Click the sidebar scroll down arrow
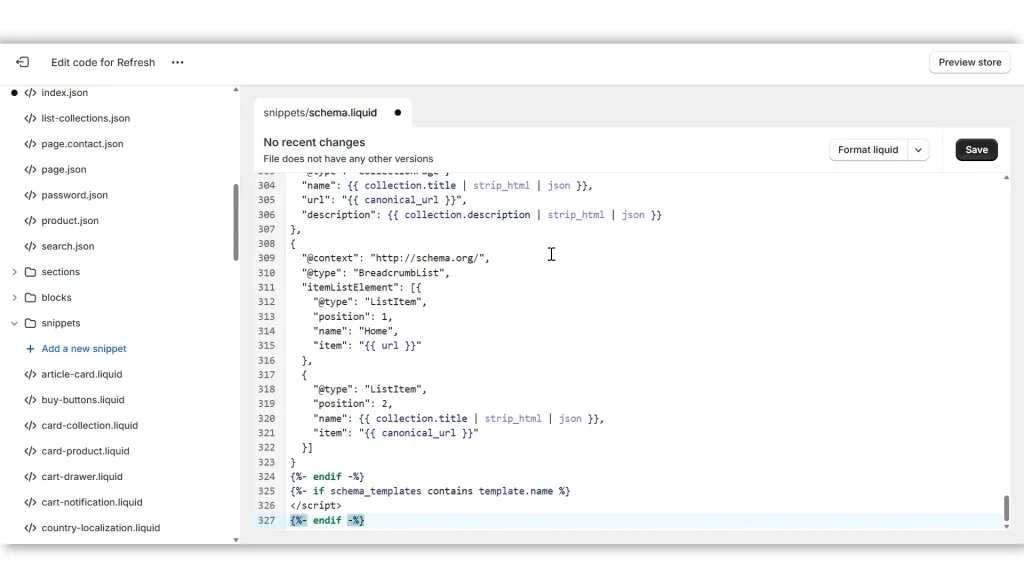This screenshot has width=1024, height=576. [236, 540]
